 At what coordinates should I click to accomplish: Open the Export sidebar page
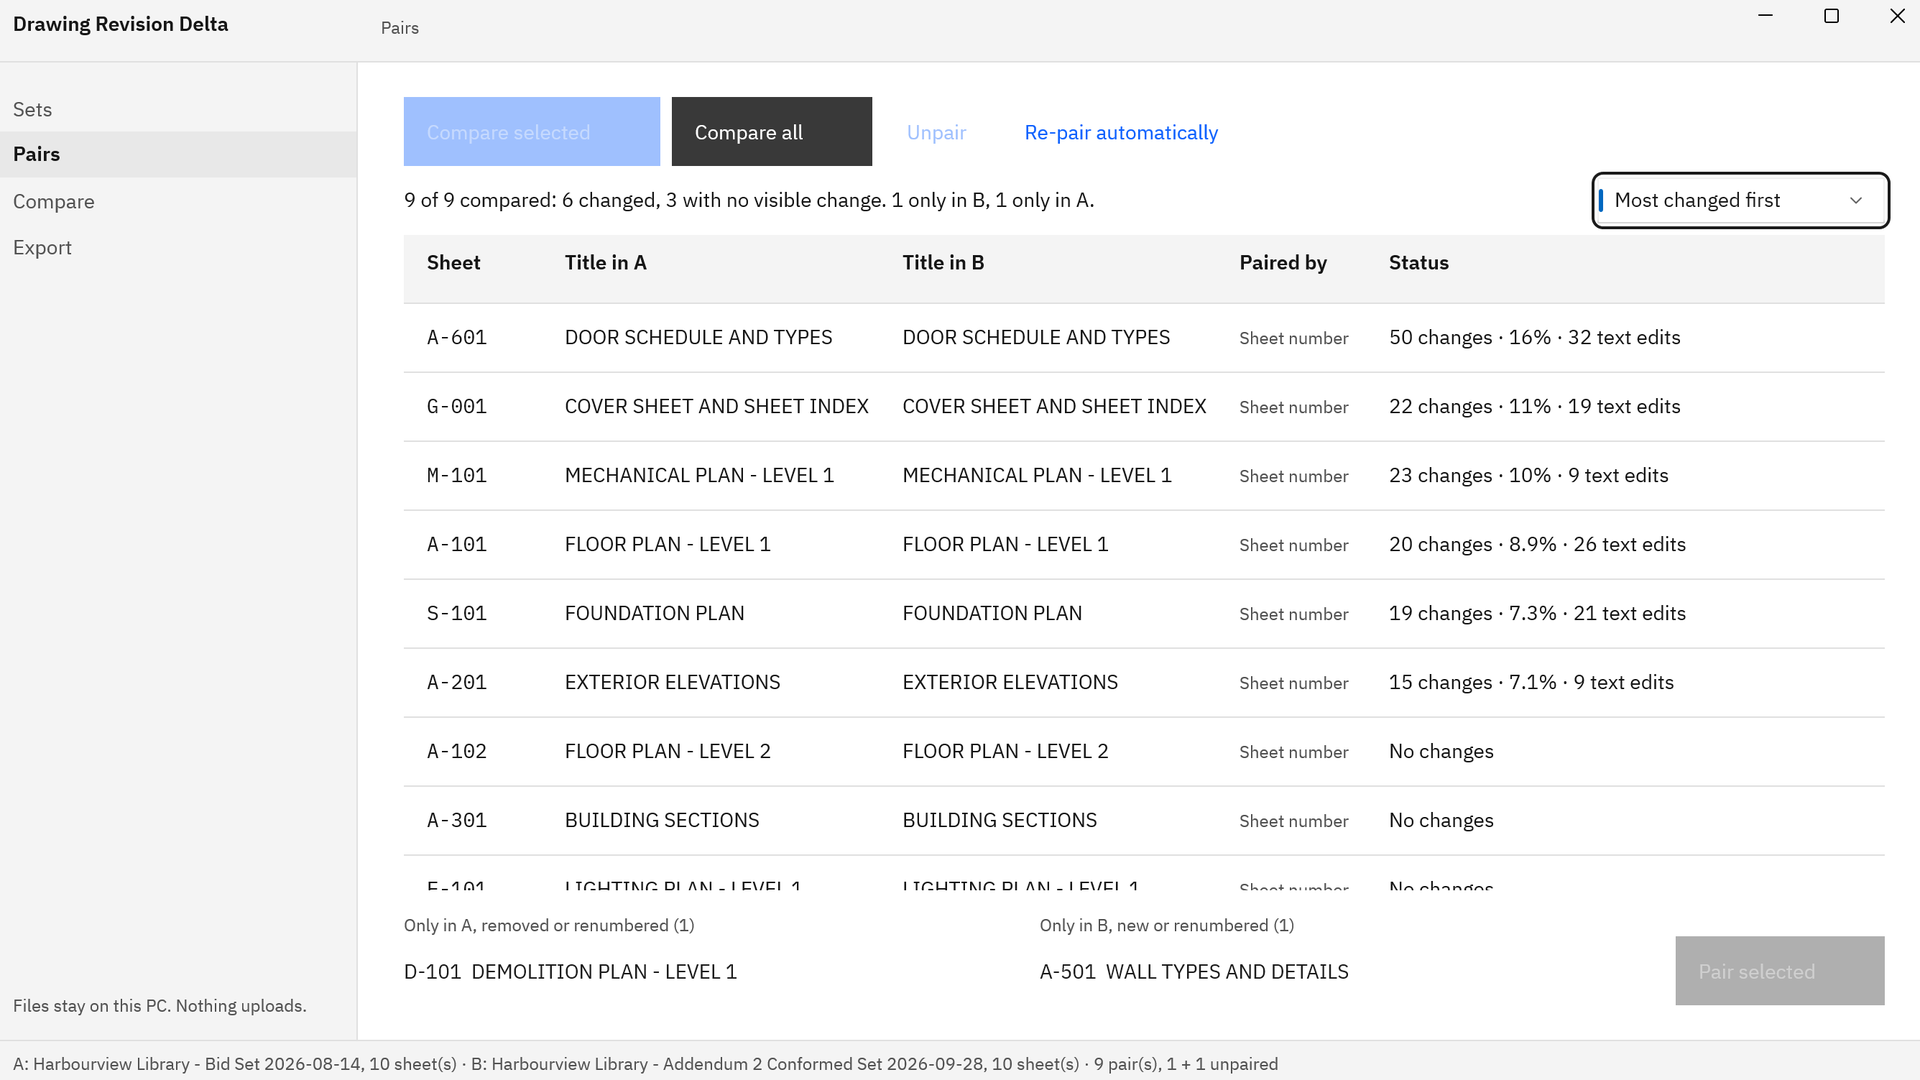pos(178,247)
